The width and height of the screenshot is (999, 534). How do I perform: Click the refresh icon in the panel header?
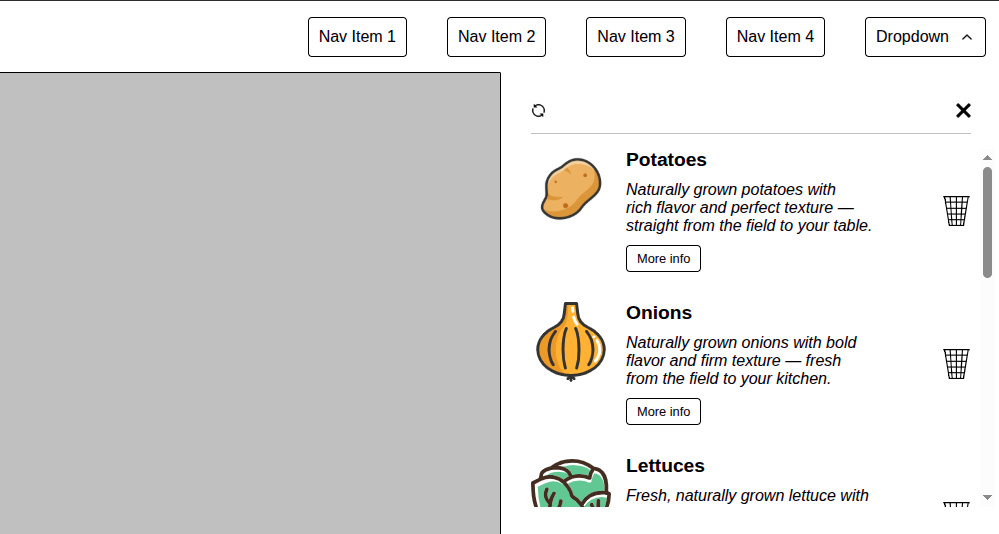coord(538,111)
